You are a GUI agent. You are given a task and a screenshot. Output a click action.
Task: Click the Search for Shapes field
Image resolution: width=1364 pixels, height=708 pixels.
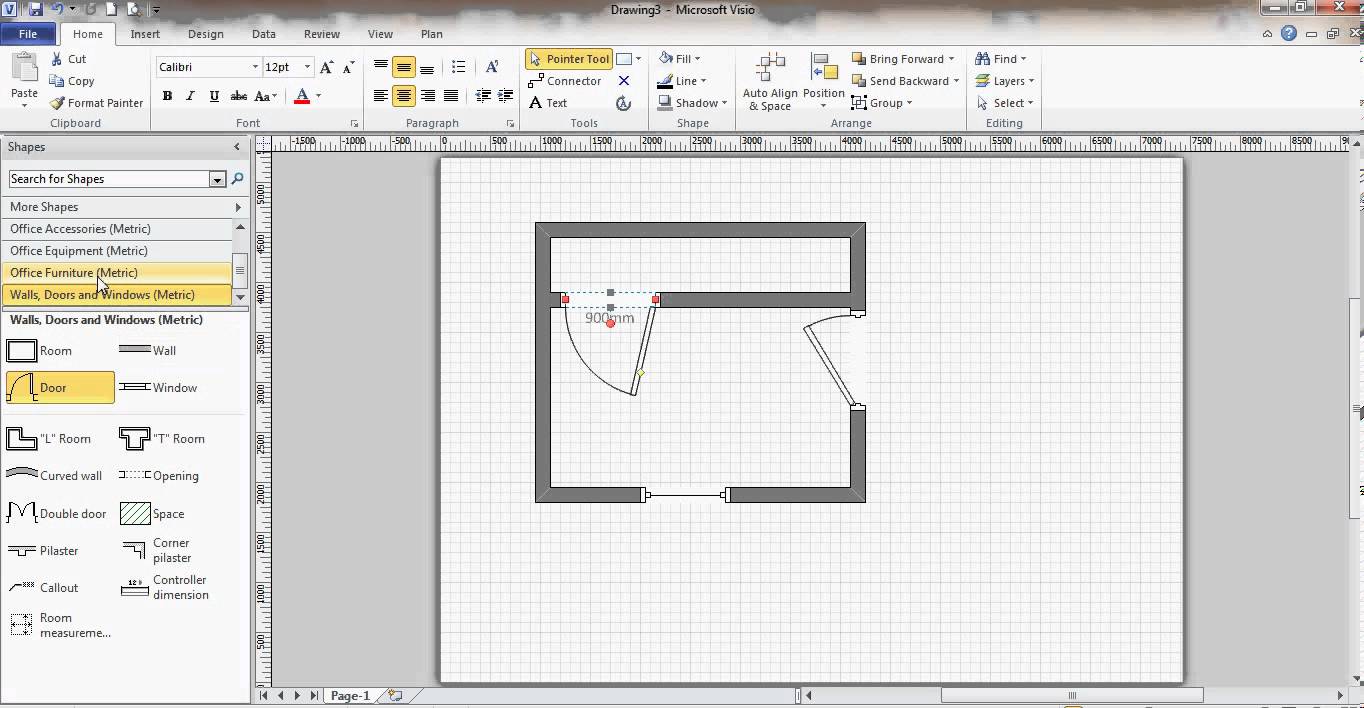(108, 179)
